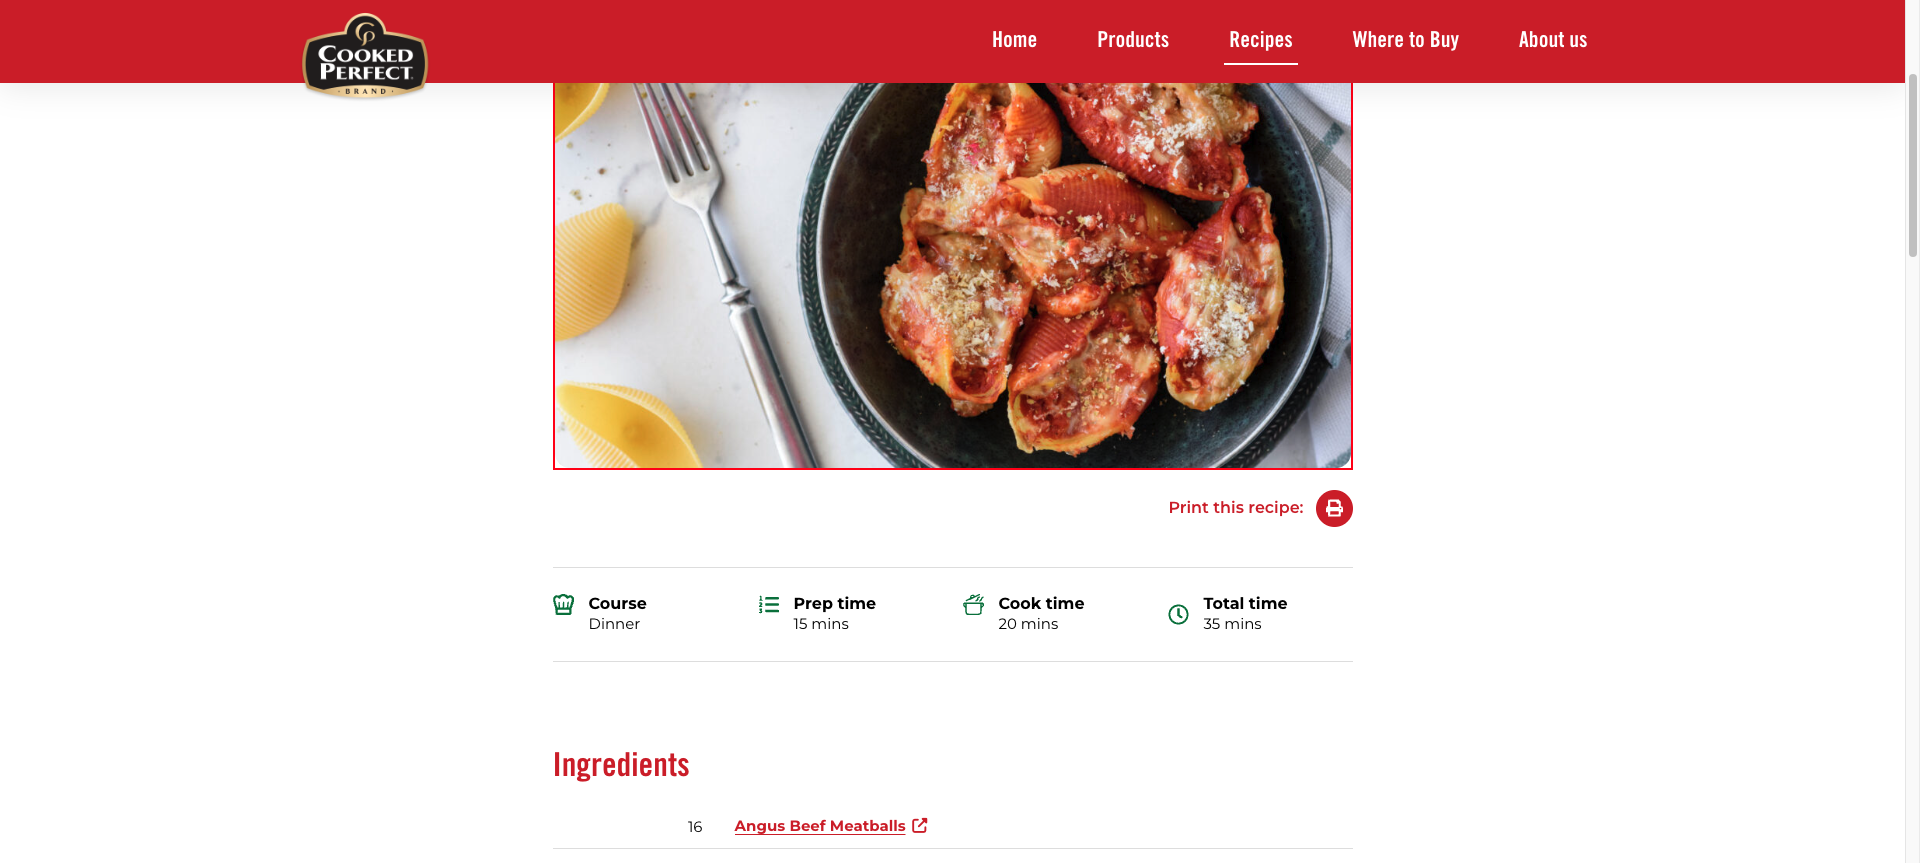Click the Cook time 20 mins text
This screenshot has height=863, width=1920.
coord(1041,614)
